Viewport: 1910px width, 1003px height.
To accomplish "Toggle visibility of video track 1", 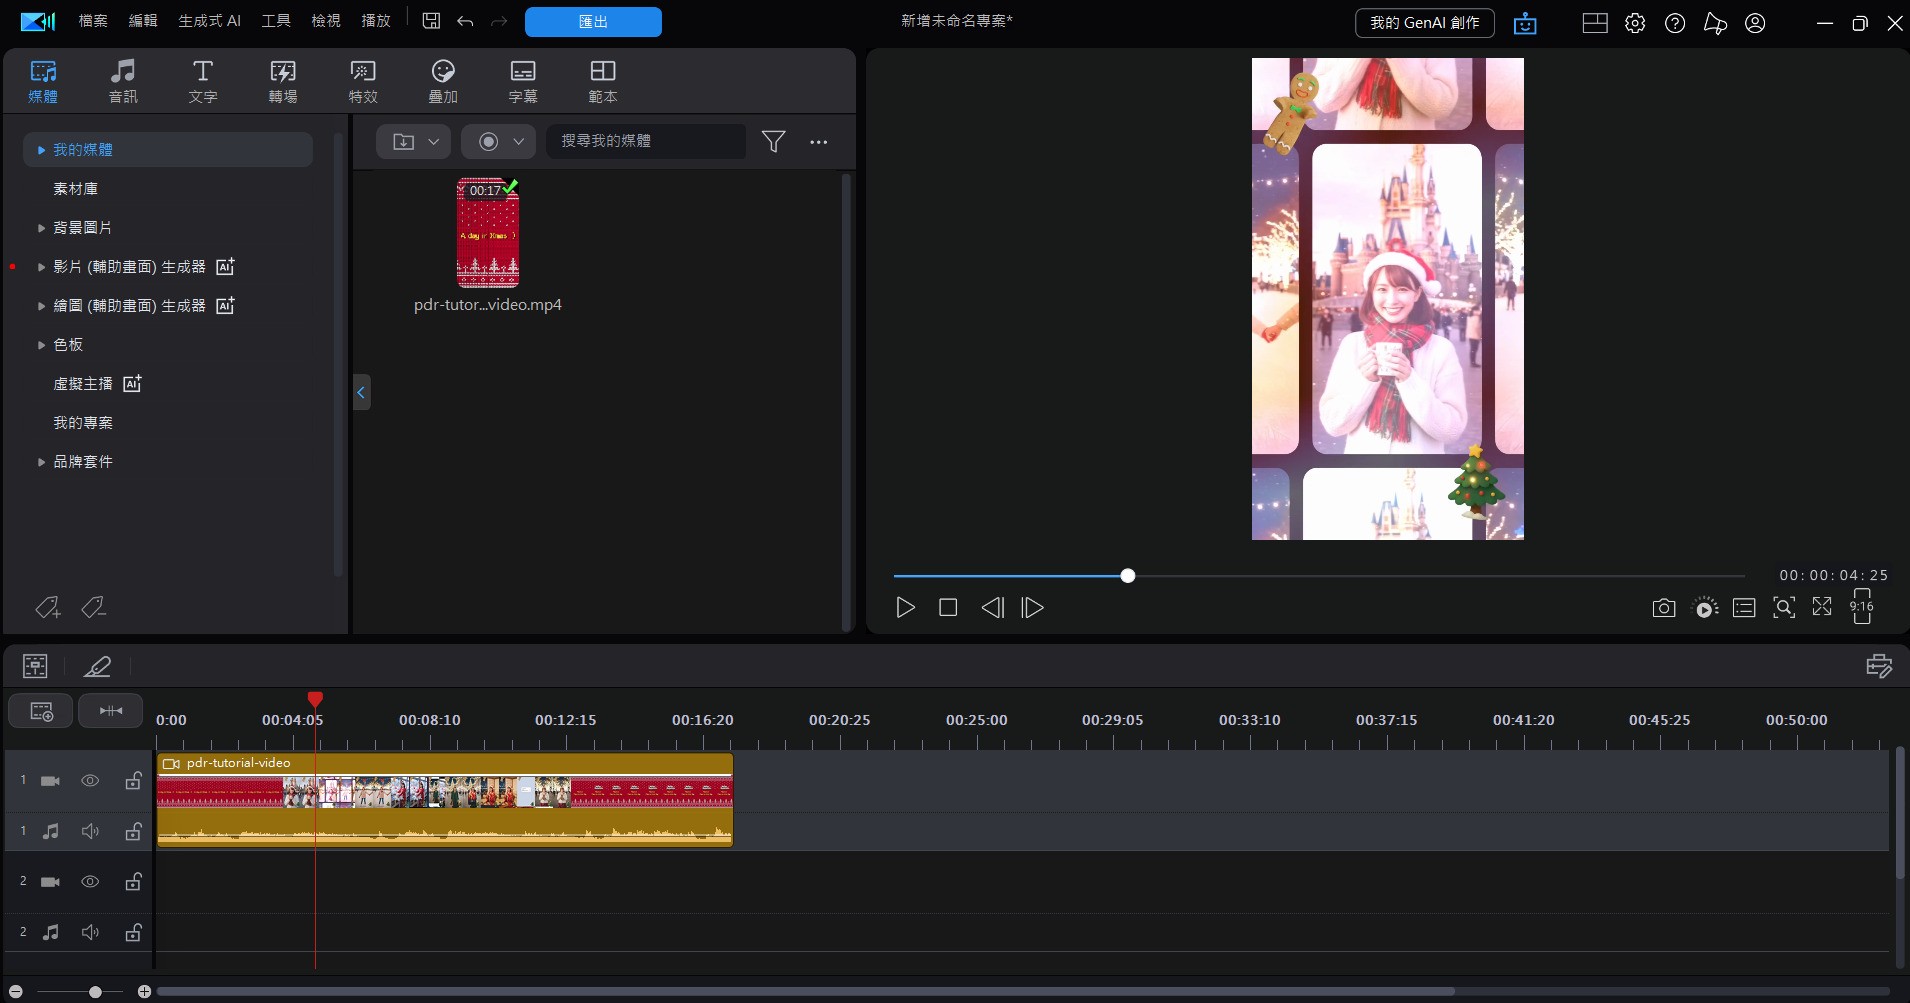I will [90, 781].
